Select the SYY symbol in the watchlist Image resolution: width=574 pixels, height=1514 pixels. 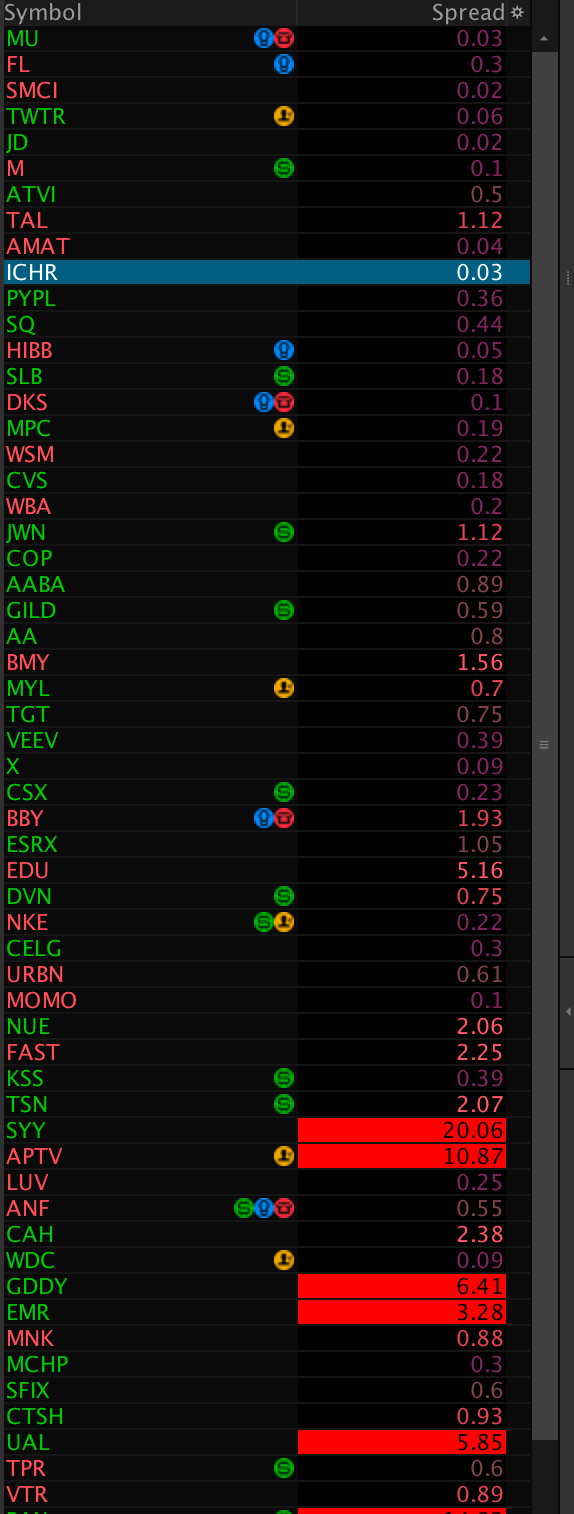26,1131
